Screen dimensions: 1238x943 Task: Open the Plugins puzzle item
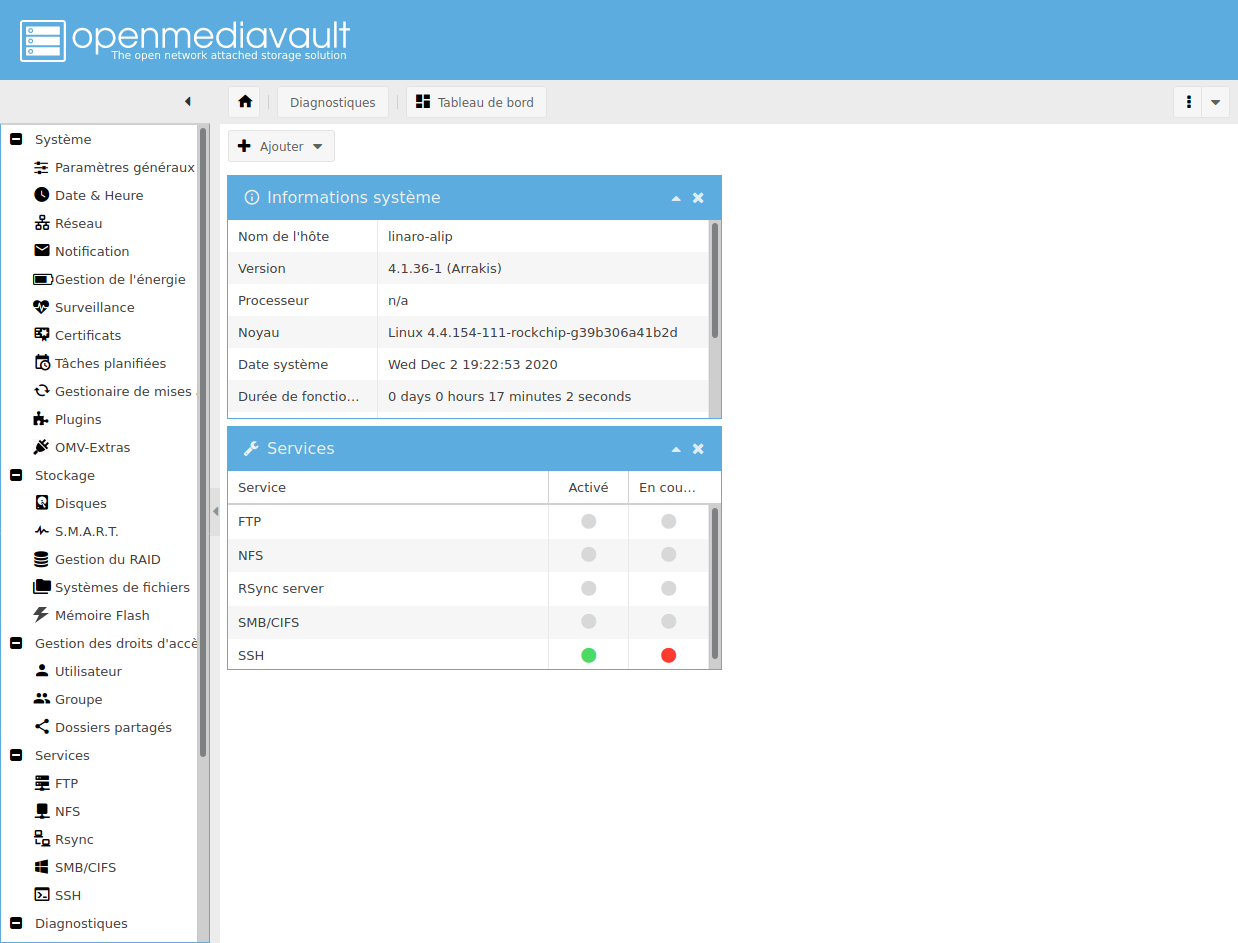(78, 419)
